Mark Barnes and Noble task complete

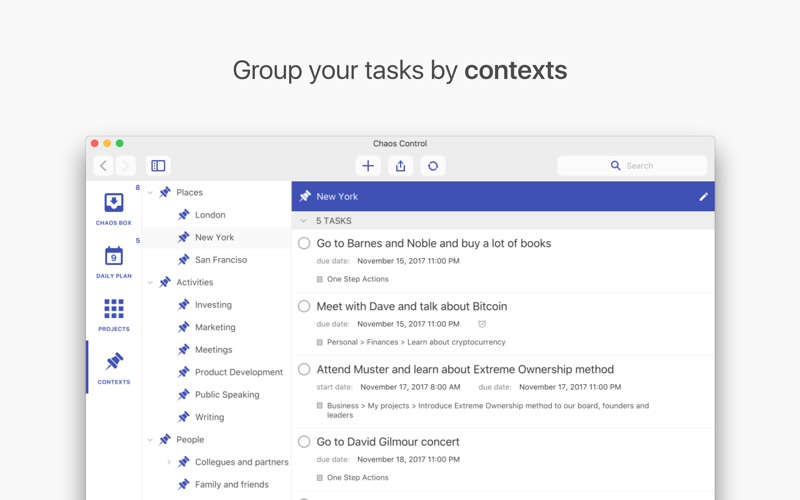coord(304,243)
